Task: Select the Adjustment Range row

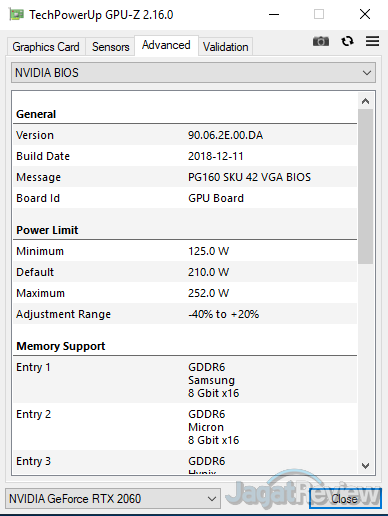Action: point(185,314)
